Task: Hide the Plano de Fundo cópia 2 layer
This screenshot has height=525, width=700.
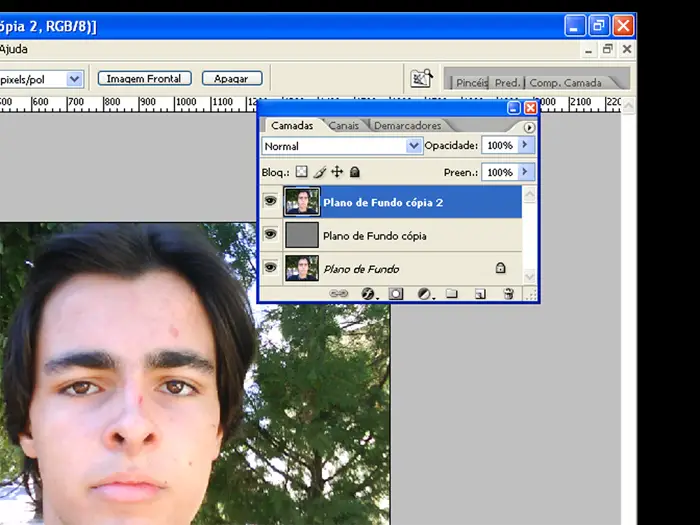Action: 270,202
